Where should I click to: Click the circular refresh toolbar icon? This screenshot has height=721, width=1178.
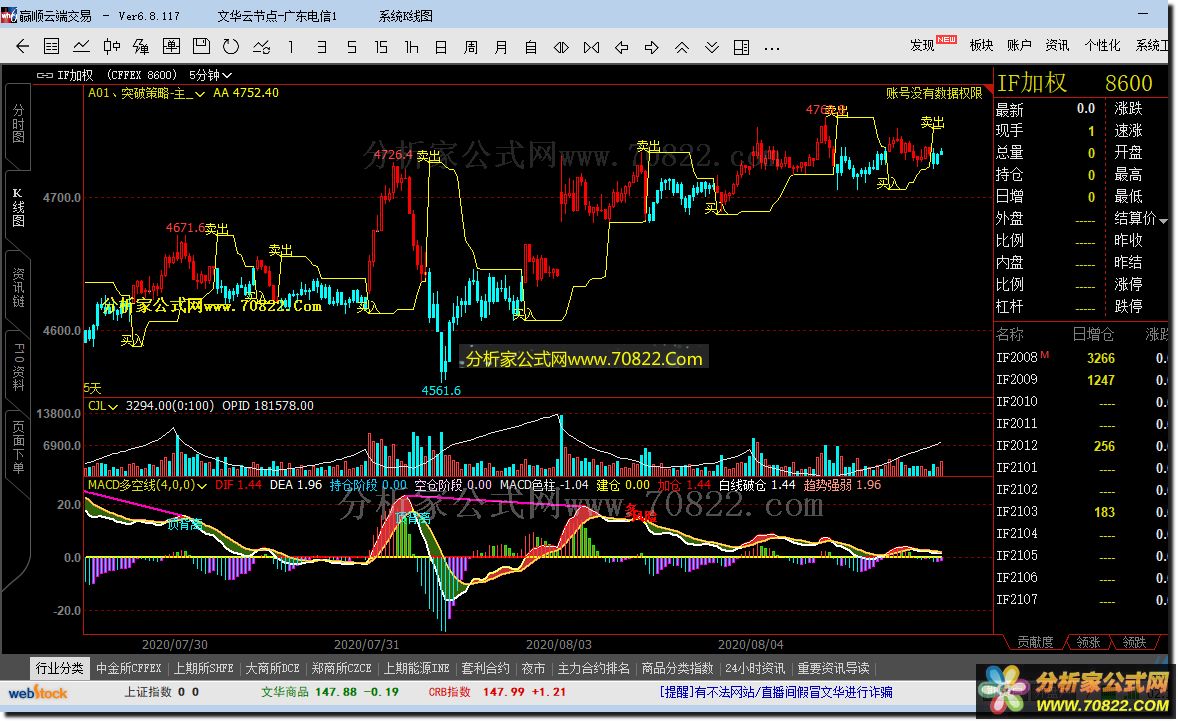click(x=231, y=47)
